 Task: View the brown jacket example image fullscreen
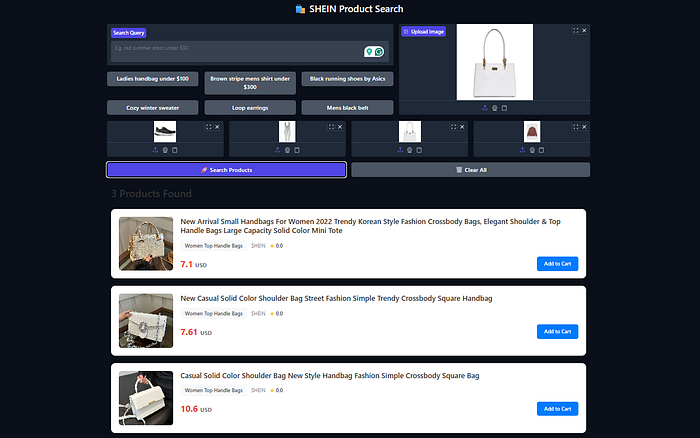[575, 127]
